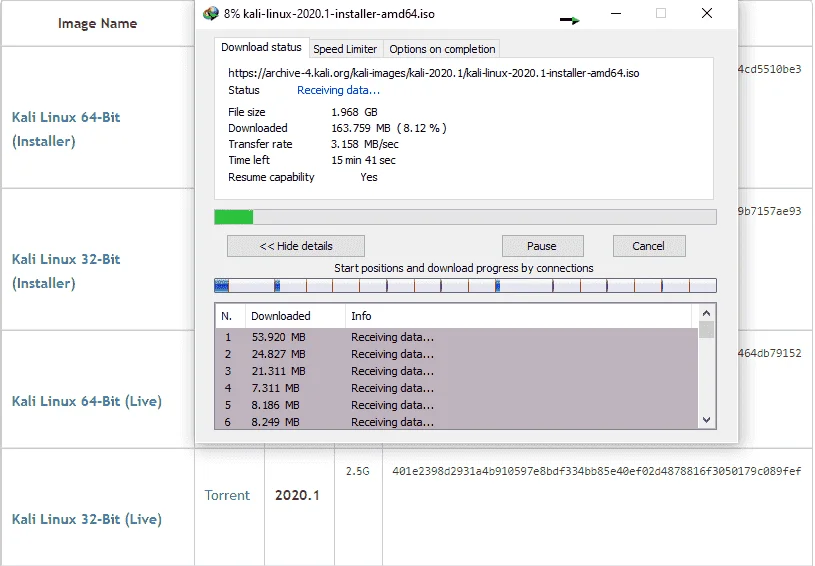Click the 163.759 MB downloaded value
This screenshot has width=815, height=566.
coord(389,128)
